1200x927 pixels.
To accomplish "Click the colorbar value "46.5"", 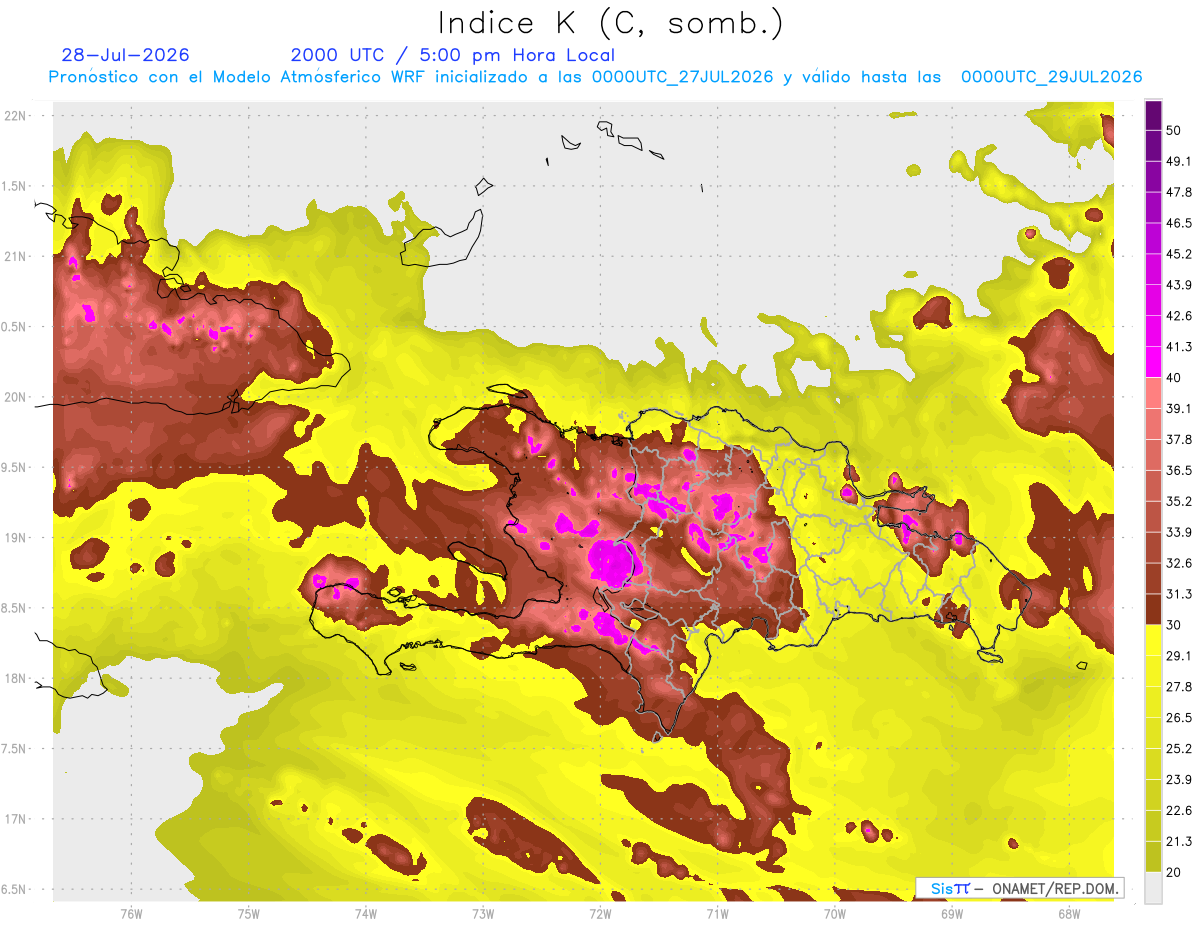I will click(1179, 223).
